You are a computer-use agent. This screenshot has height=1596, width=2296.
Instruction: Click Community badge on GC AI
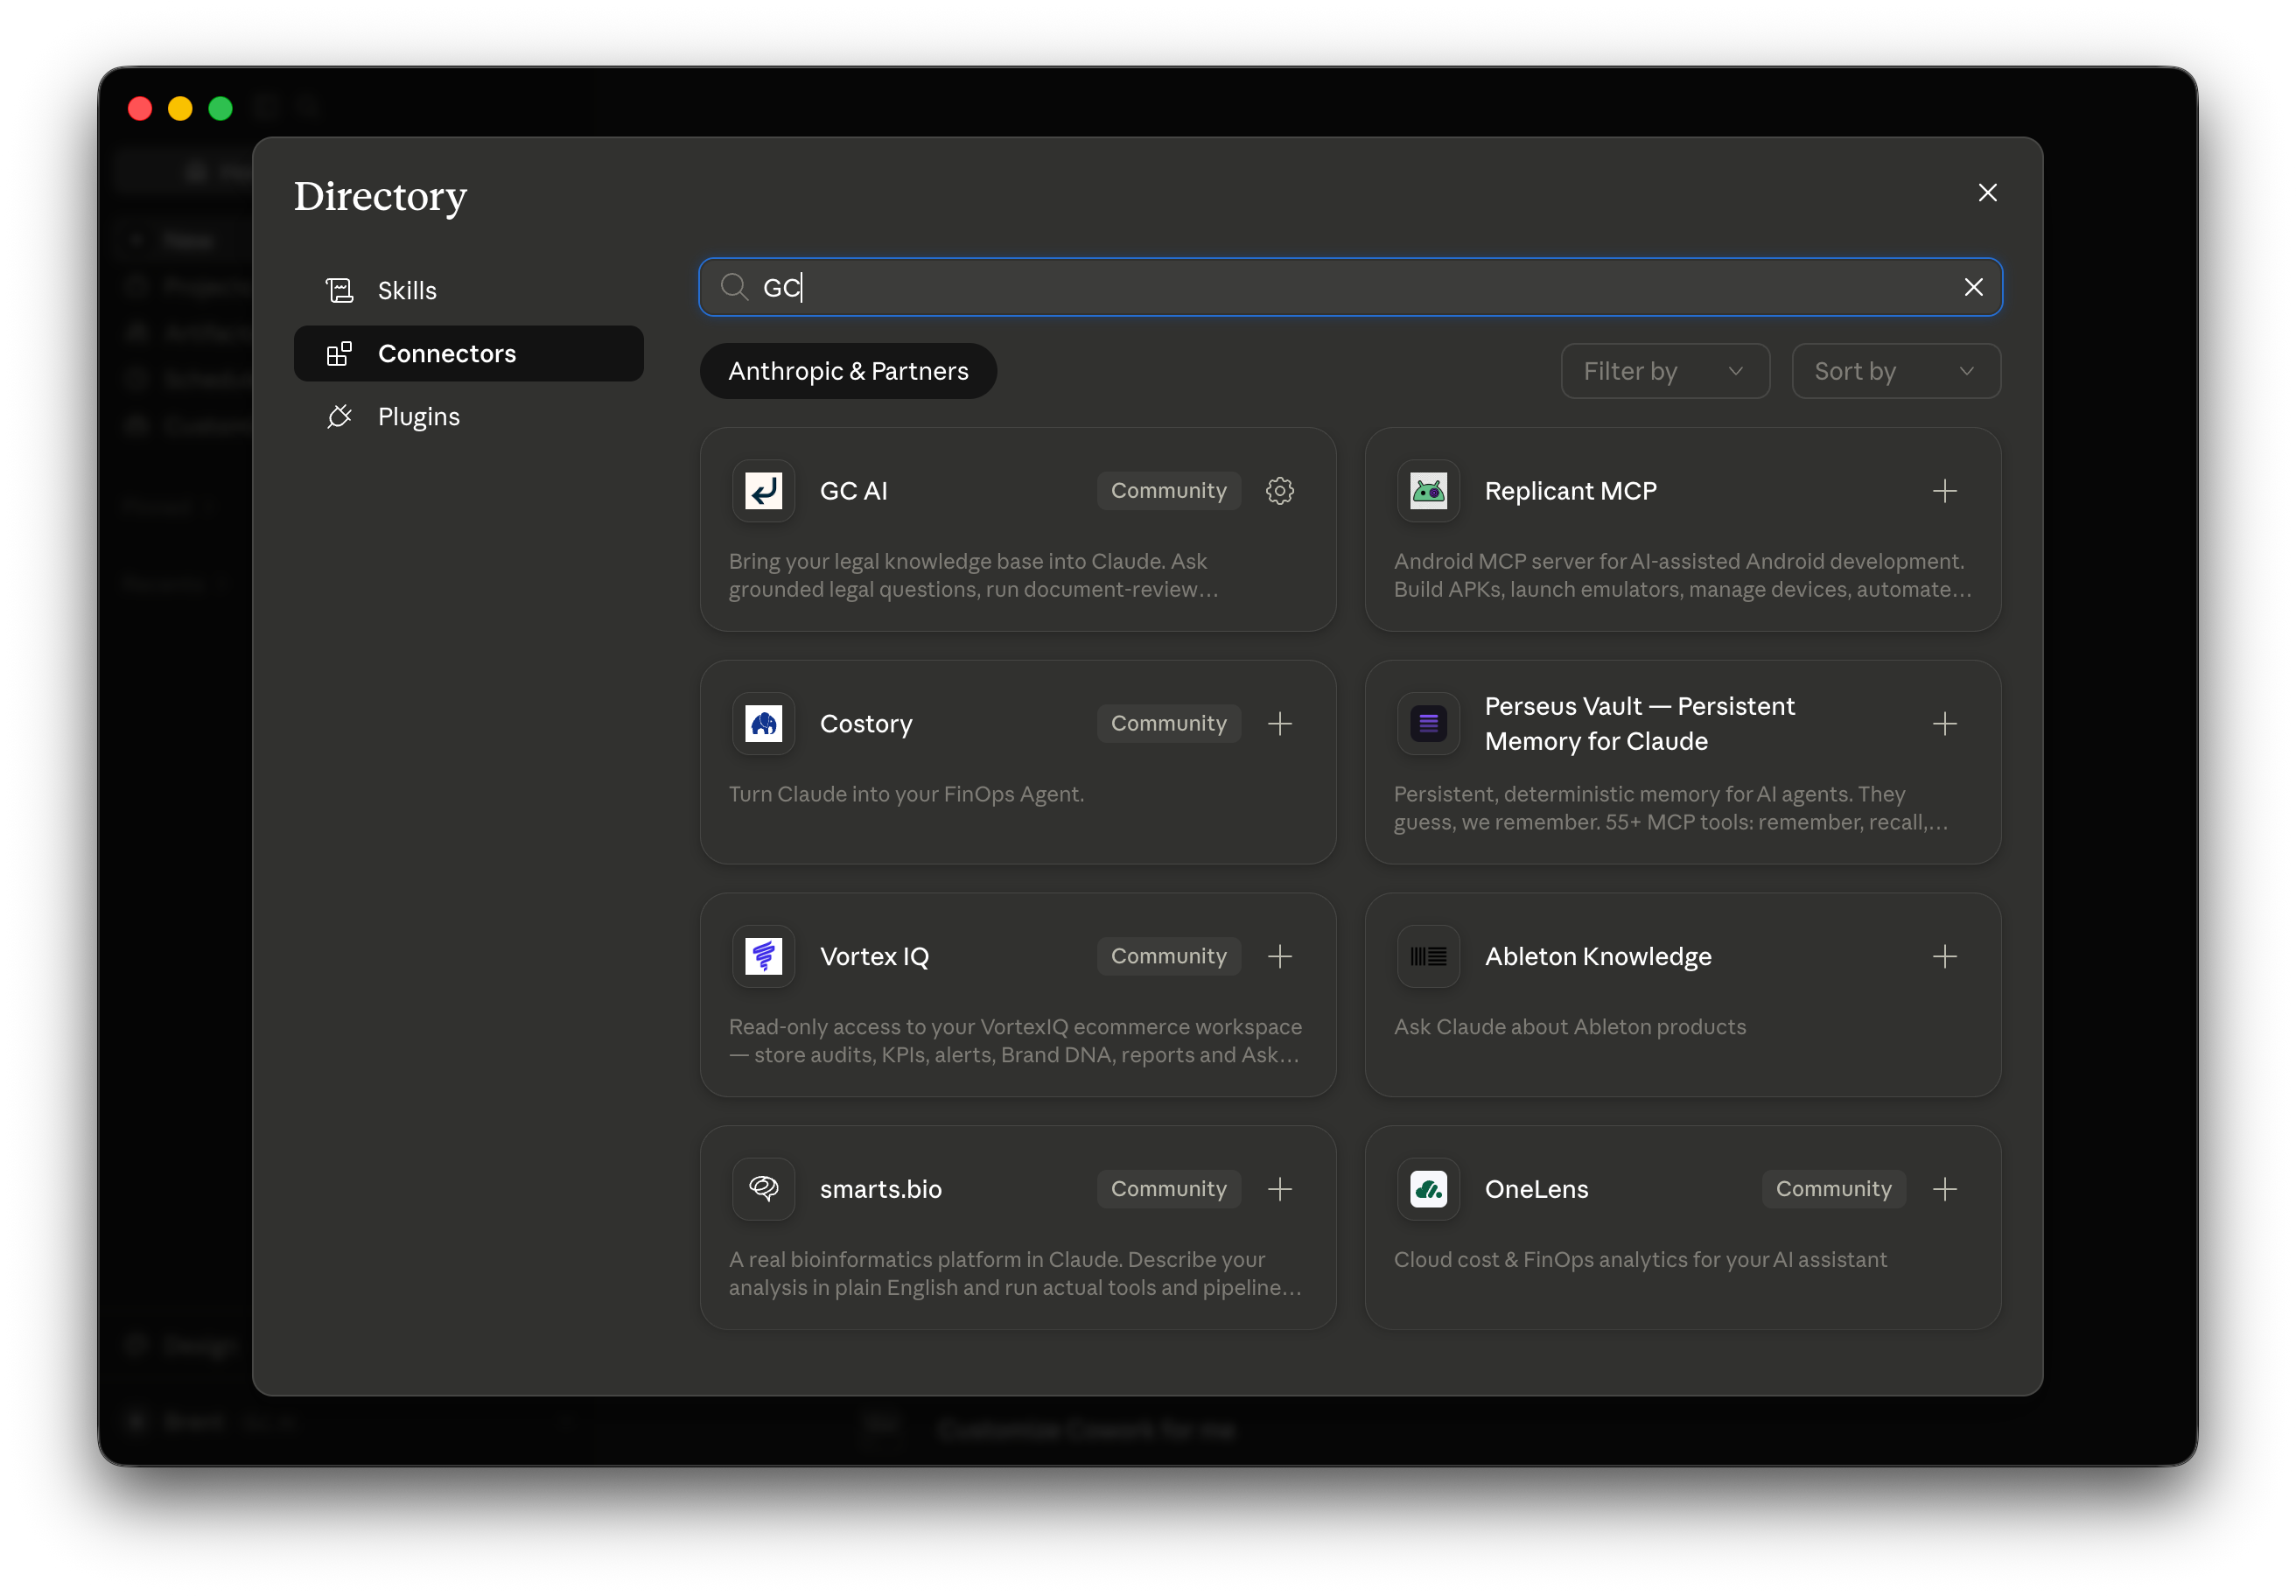click(1168, 491)
